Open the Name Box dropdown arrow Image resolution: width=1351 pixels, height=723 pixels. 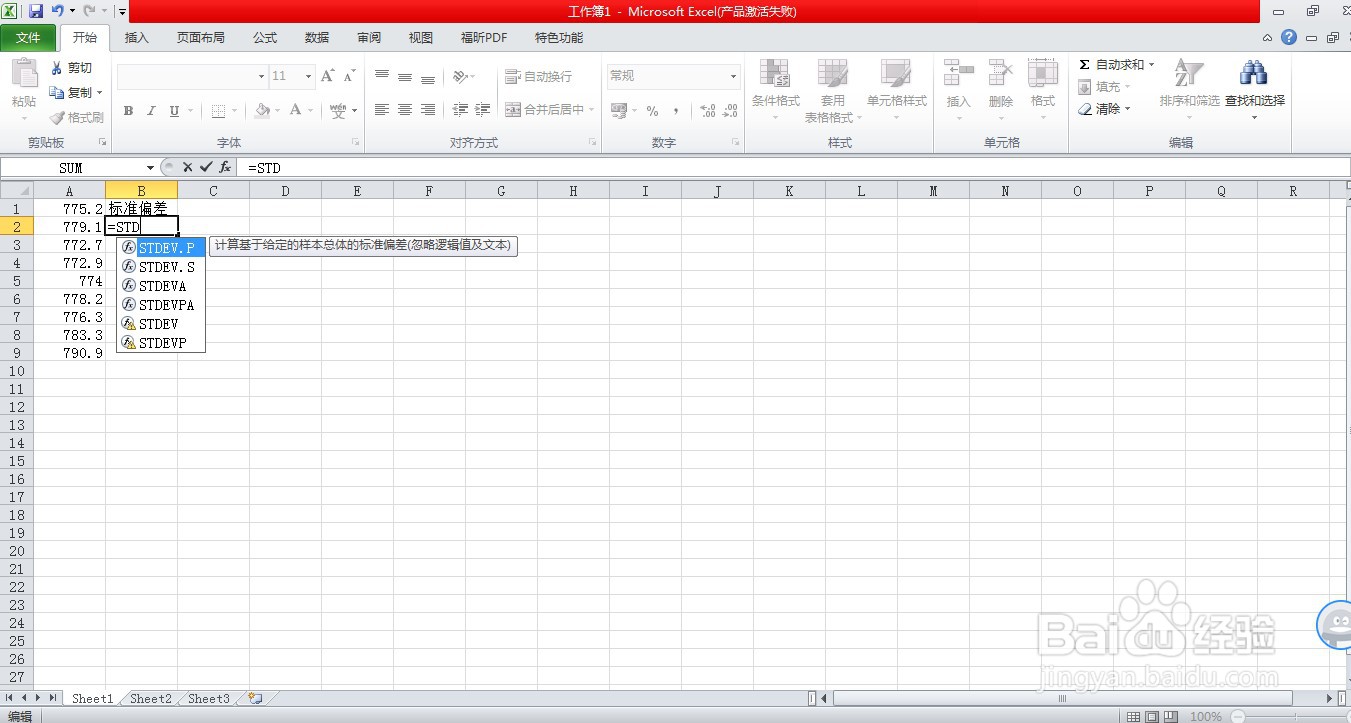pos(150,168)
